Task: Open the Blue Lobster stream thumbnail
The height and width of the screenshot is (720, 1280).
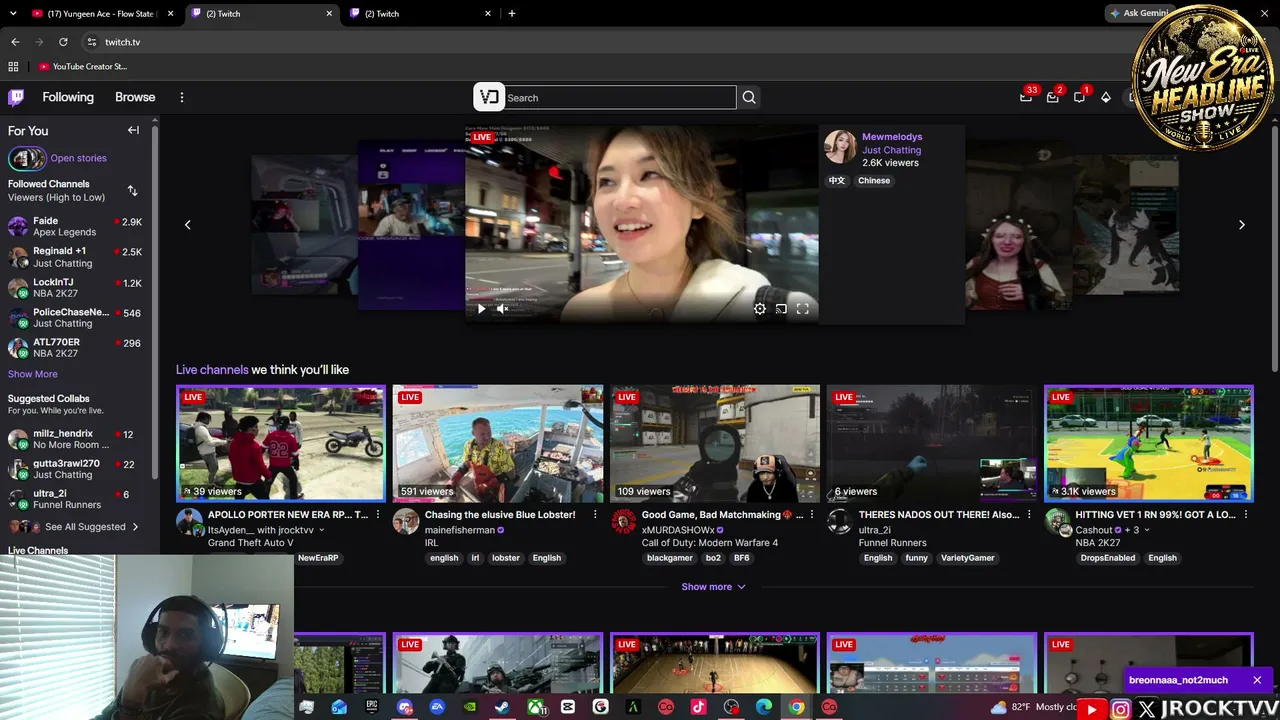Action: tap(498, 443)
